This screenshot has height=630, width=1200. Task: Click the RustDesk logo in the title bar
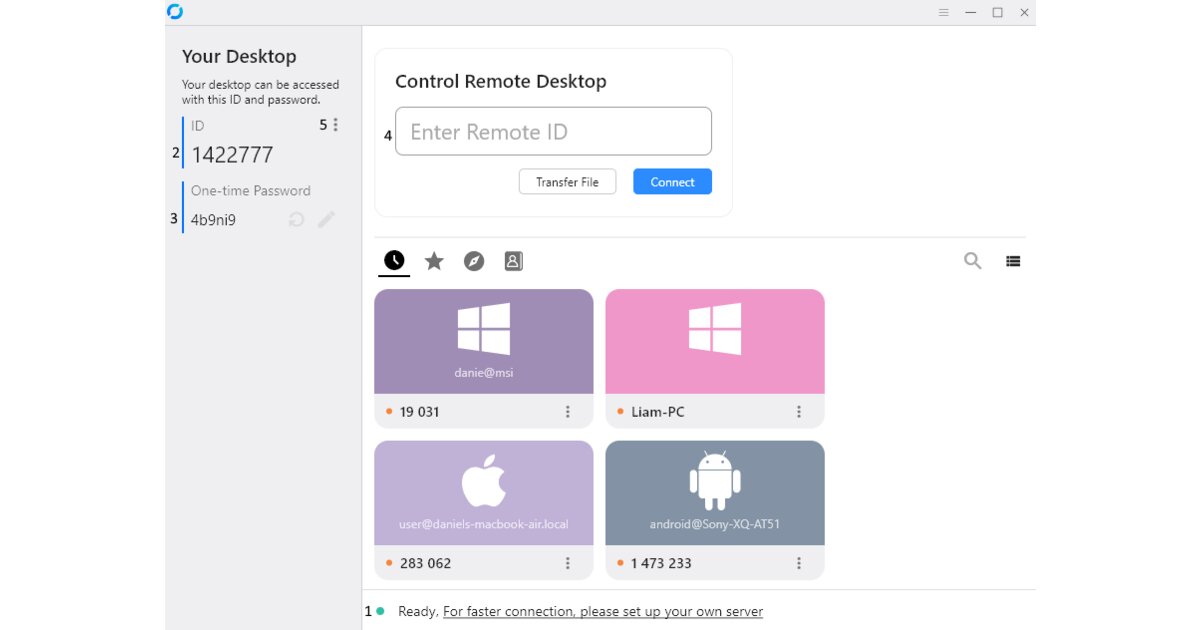(x=175, y=12)
